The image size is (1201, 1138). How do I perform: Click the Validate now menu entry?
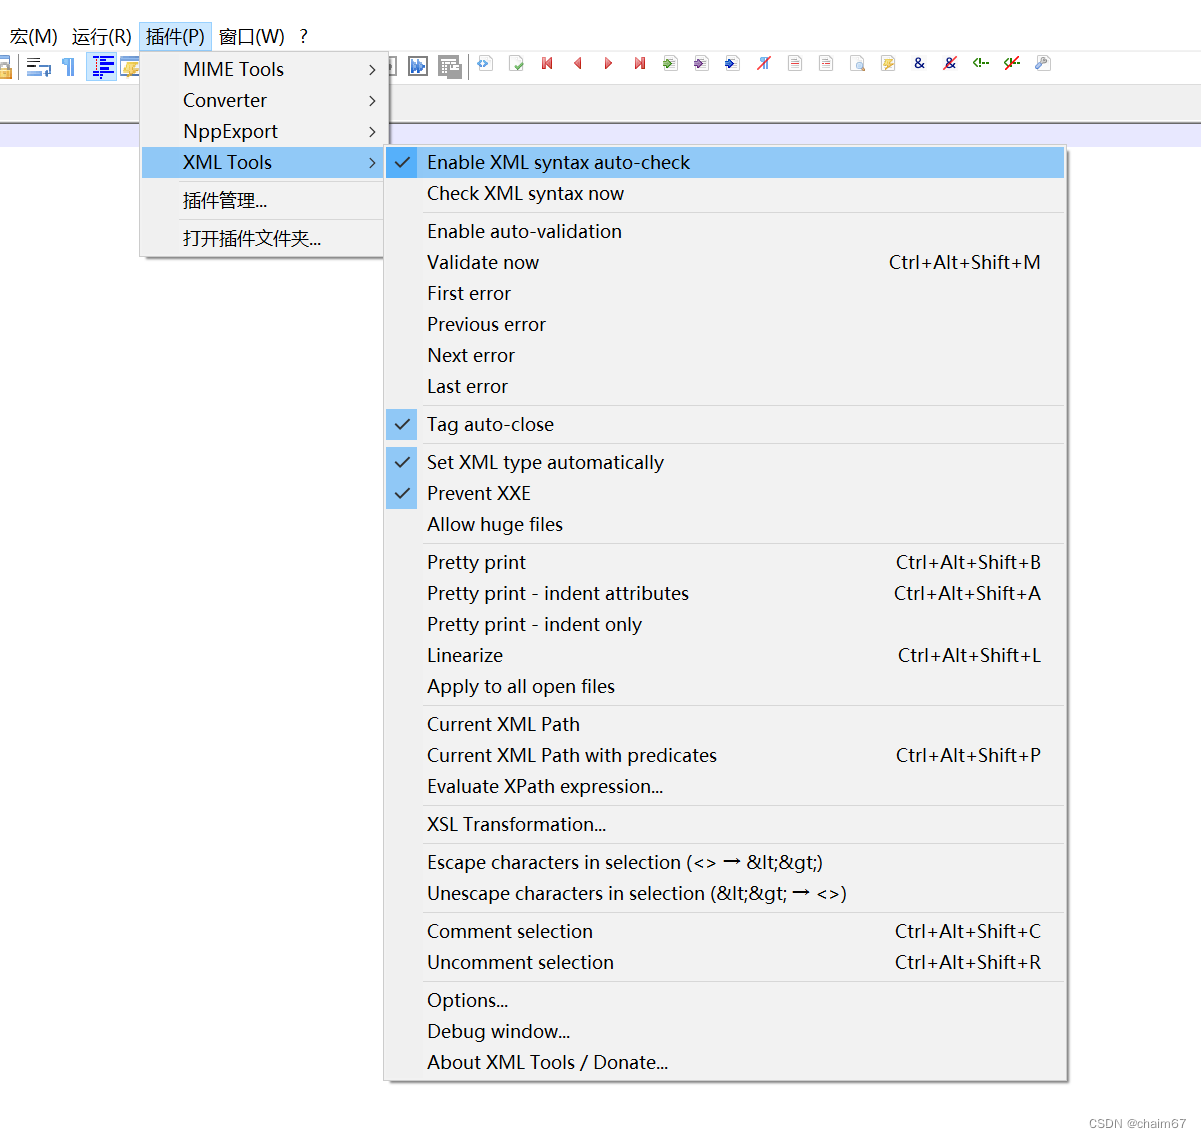click(x=483, y=262)
